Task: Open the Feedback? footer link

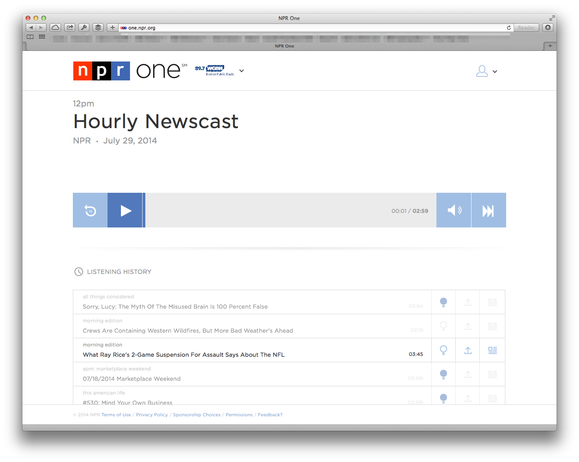Action: [x=270, y=415]
